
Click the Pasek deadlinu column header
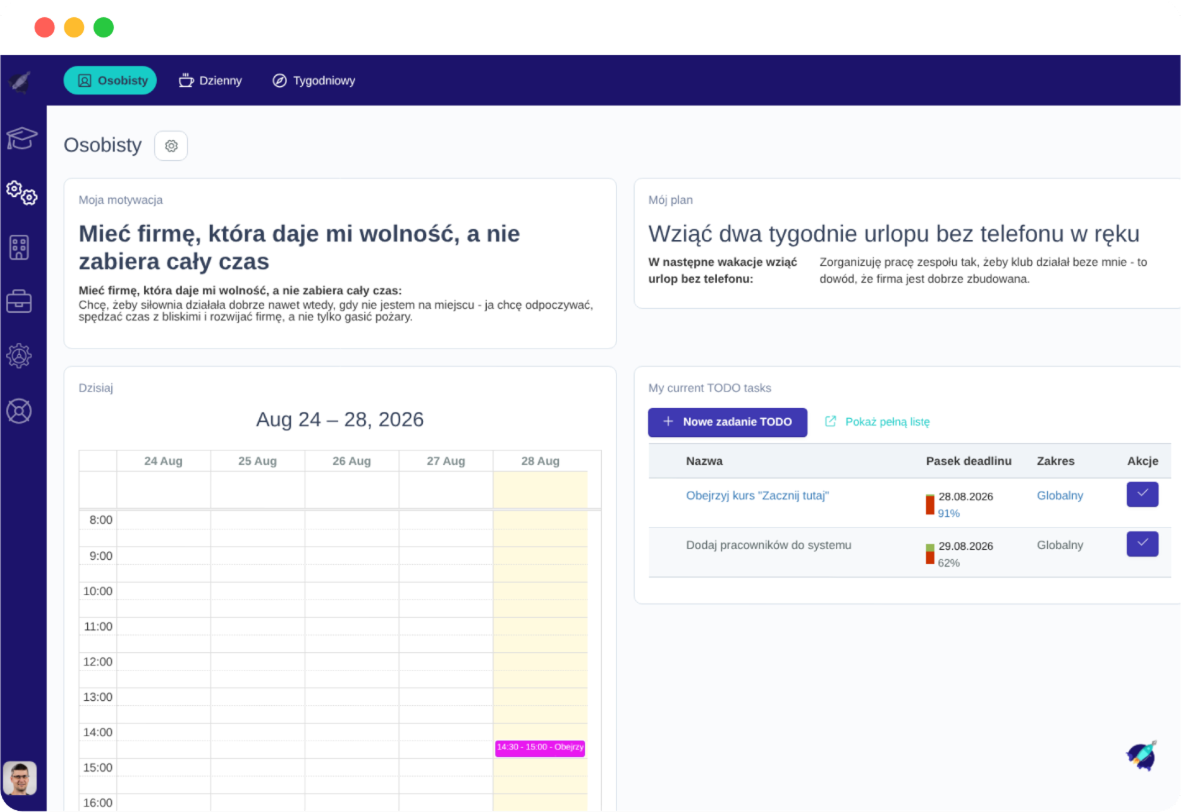969,461
